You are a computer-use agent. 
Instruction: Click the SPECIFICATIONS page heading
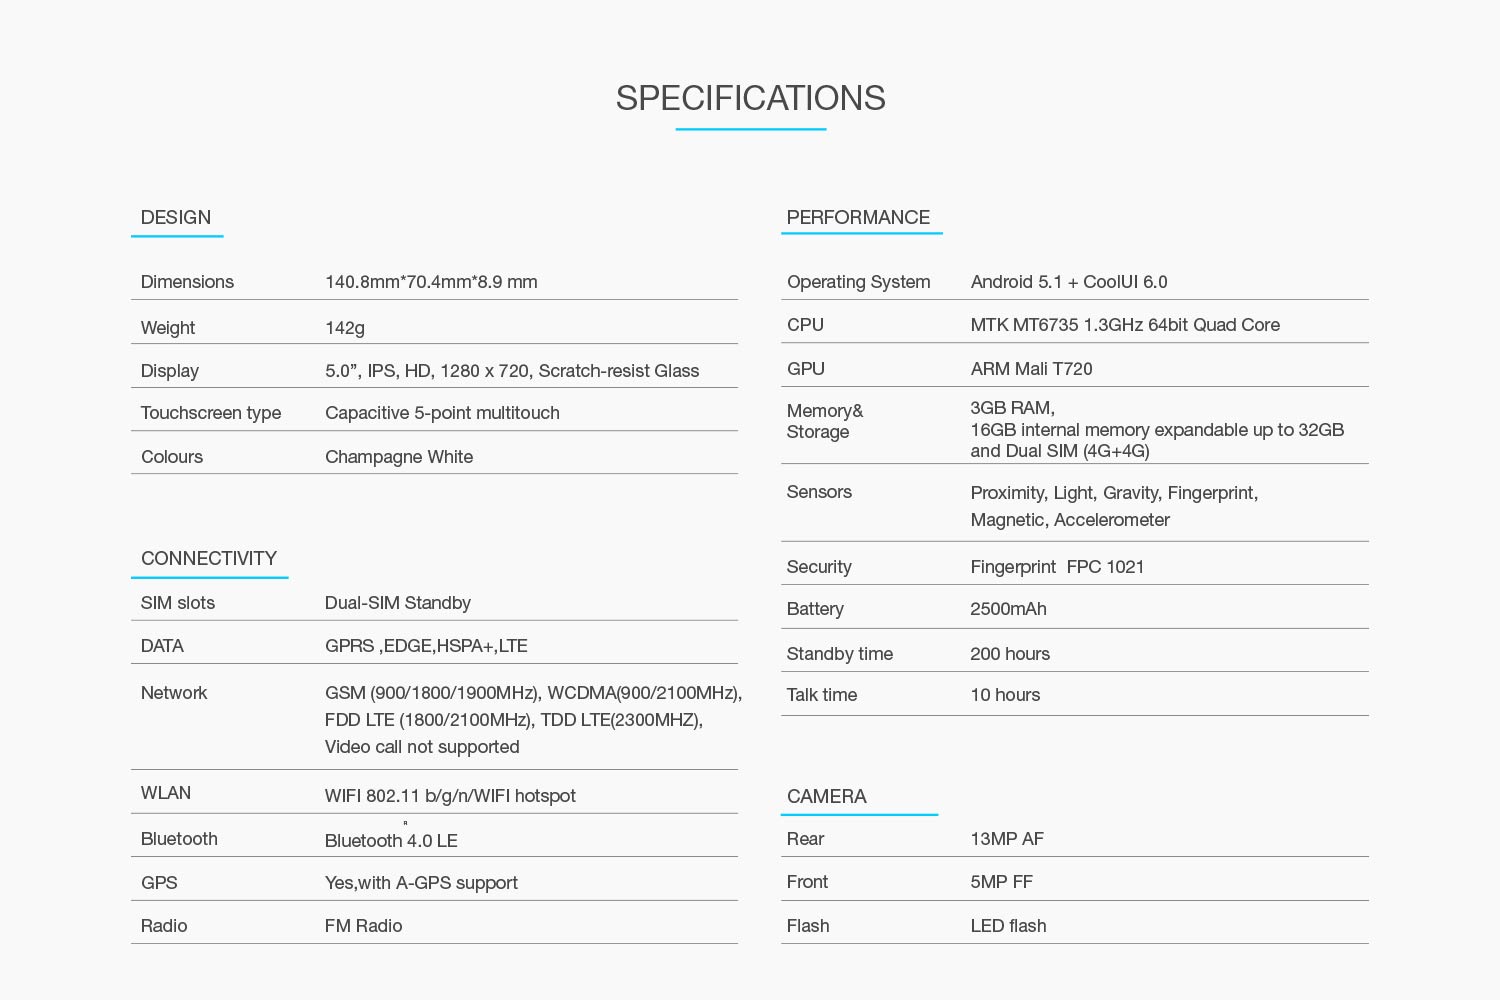pos(750,98)
